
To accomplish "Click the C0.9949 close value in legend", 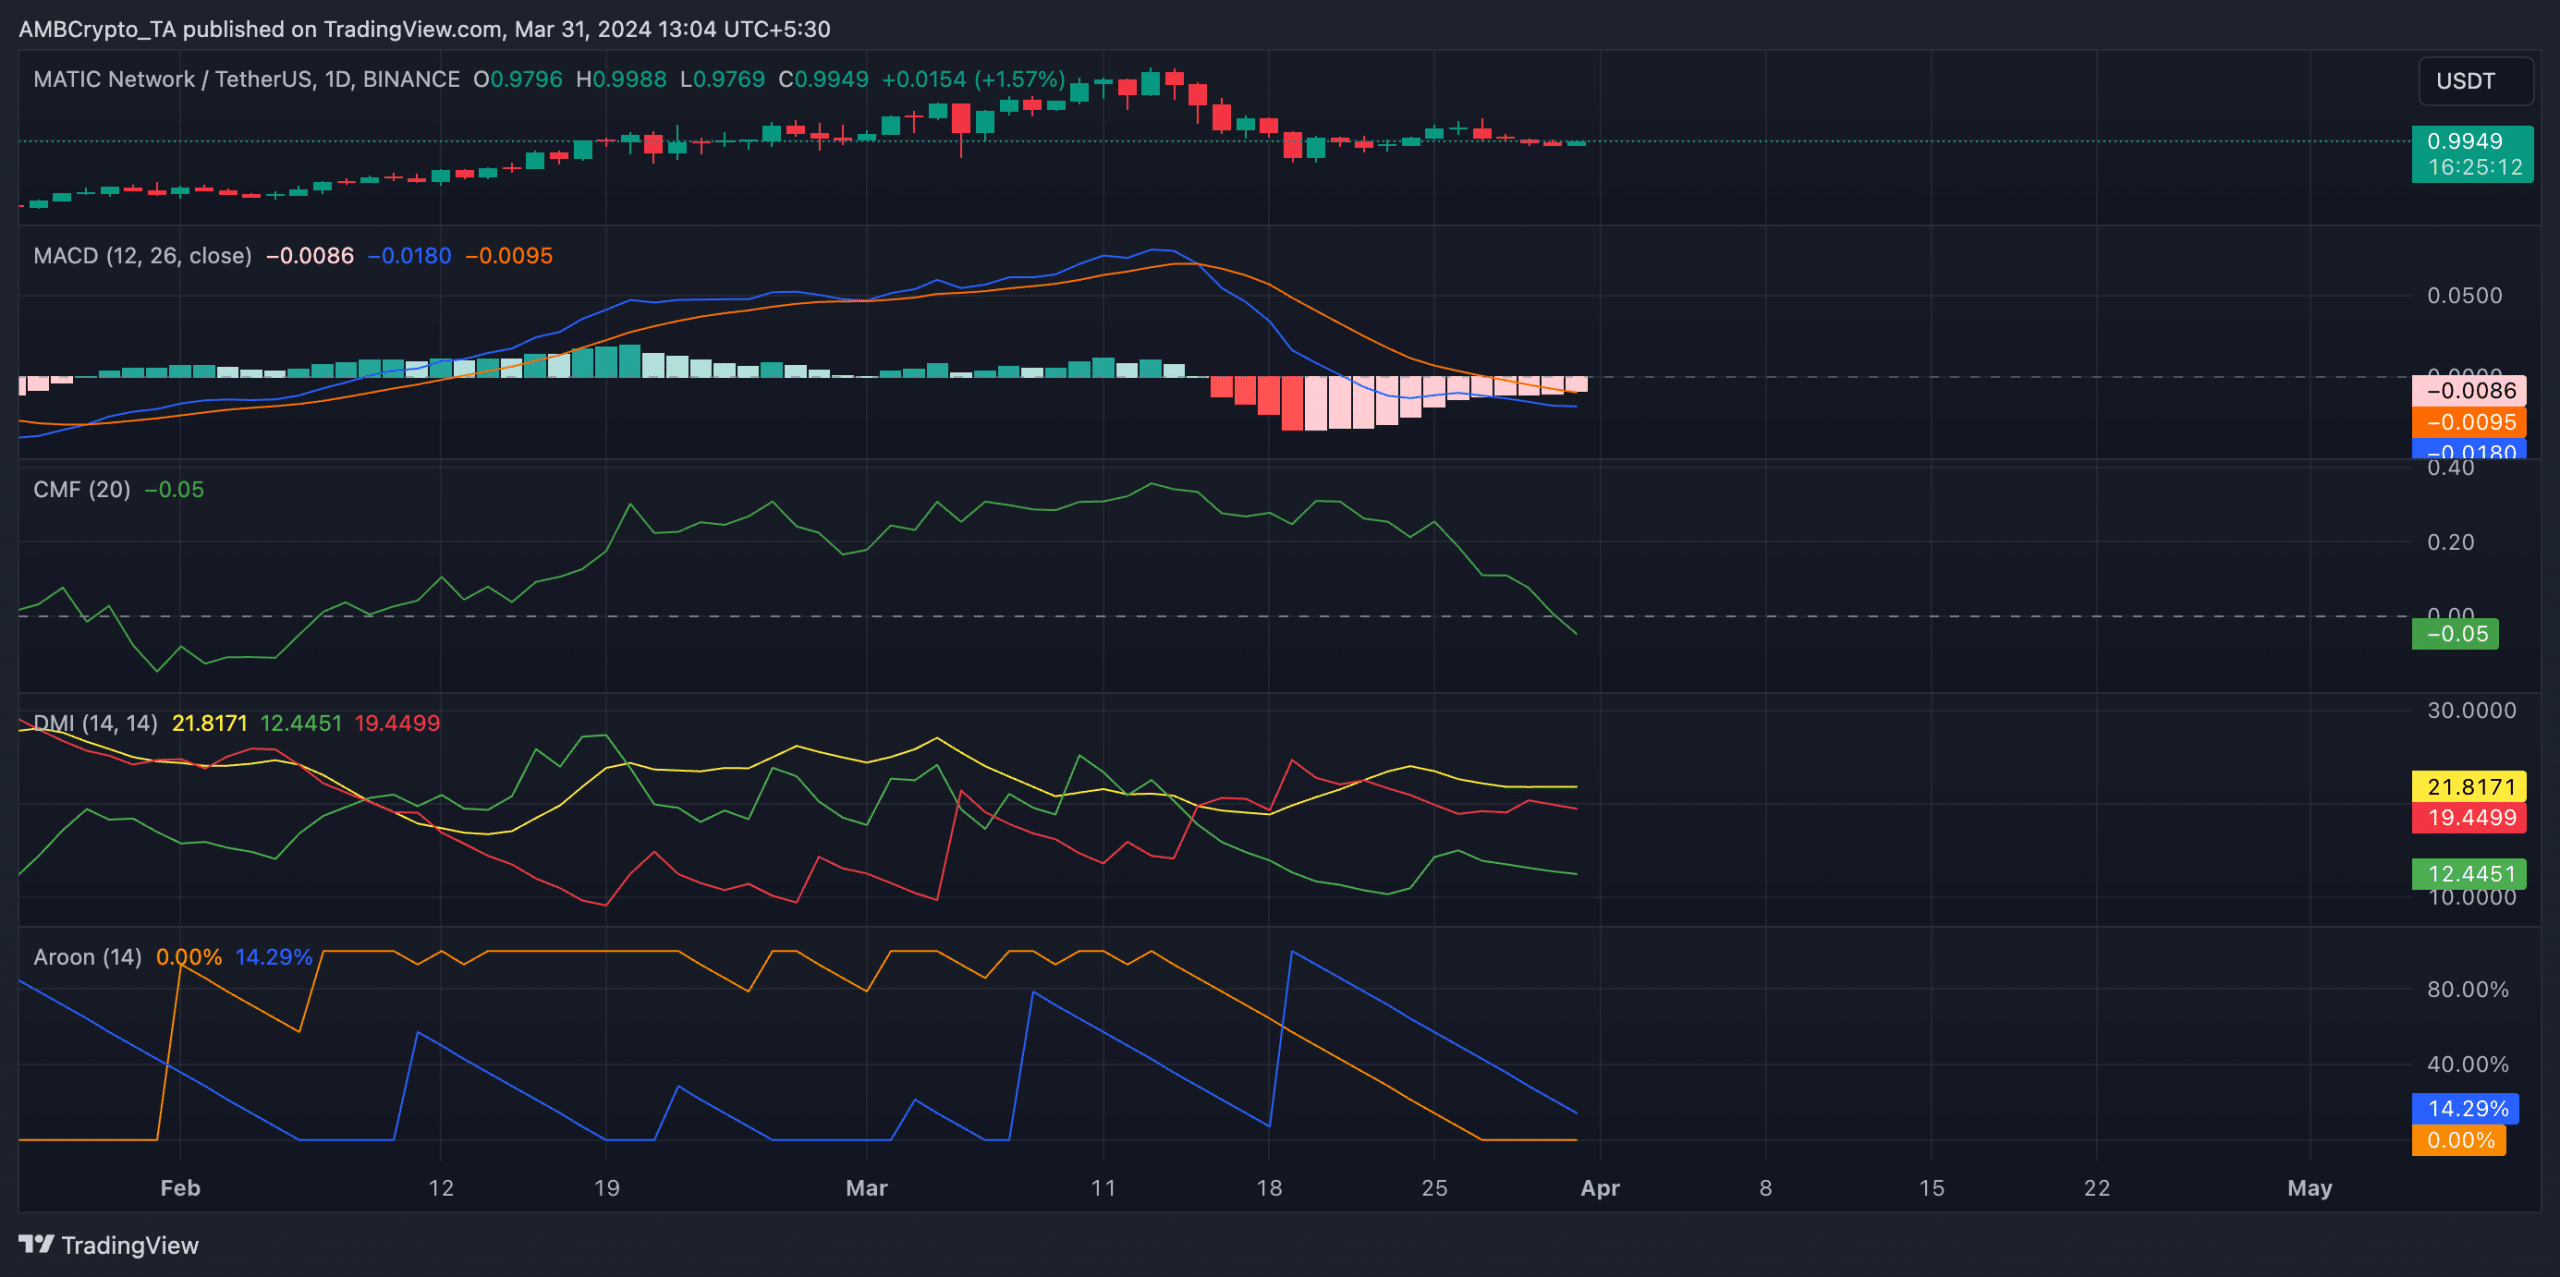I will tap(823, 79).
